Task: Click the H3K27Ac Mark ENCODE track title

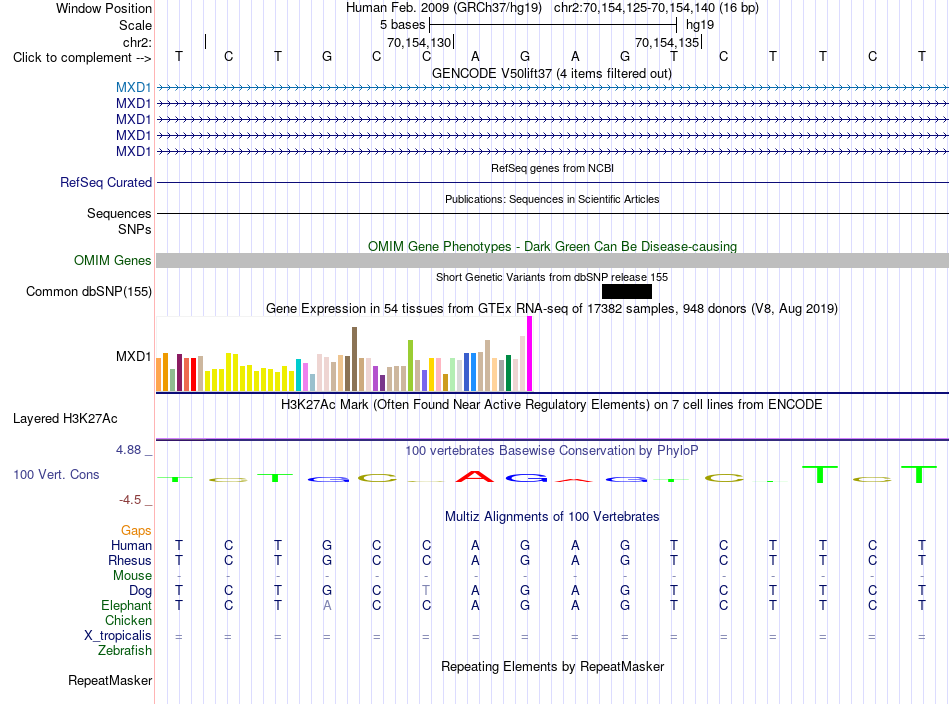Action: coord(552,404)
